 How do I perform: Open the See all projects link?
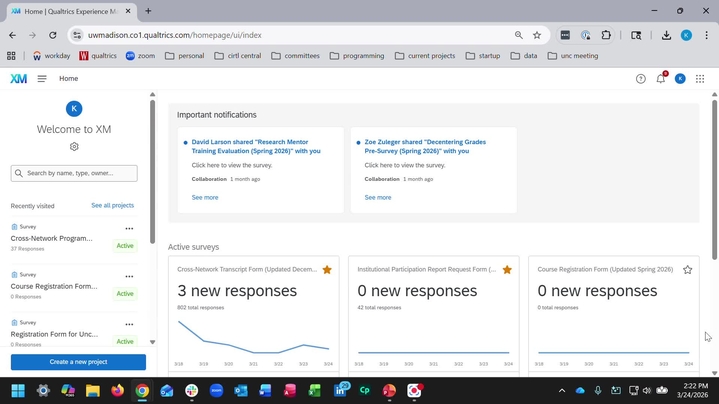tap(112, 205)
